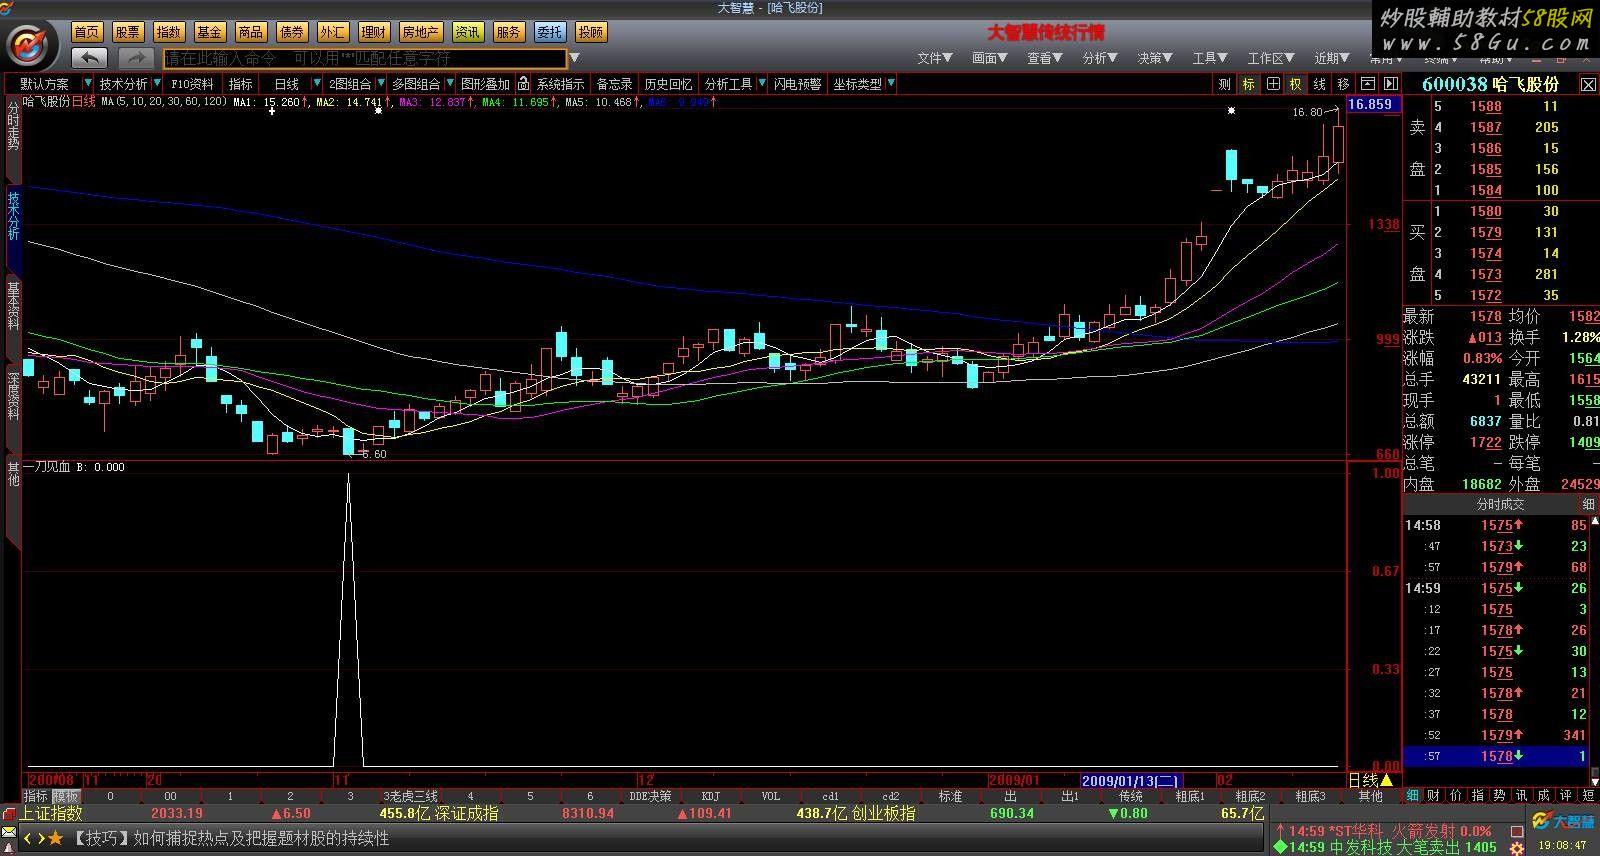Toggle the crosshair grid icon
Viewport: 1600px width, 856px height.
(1272, 84)
